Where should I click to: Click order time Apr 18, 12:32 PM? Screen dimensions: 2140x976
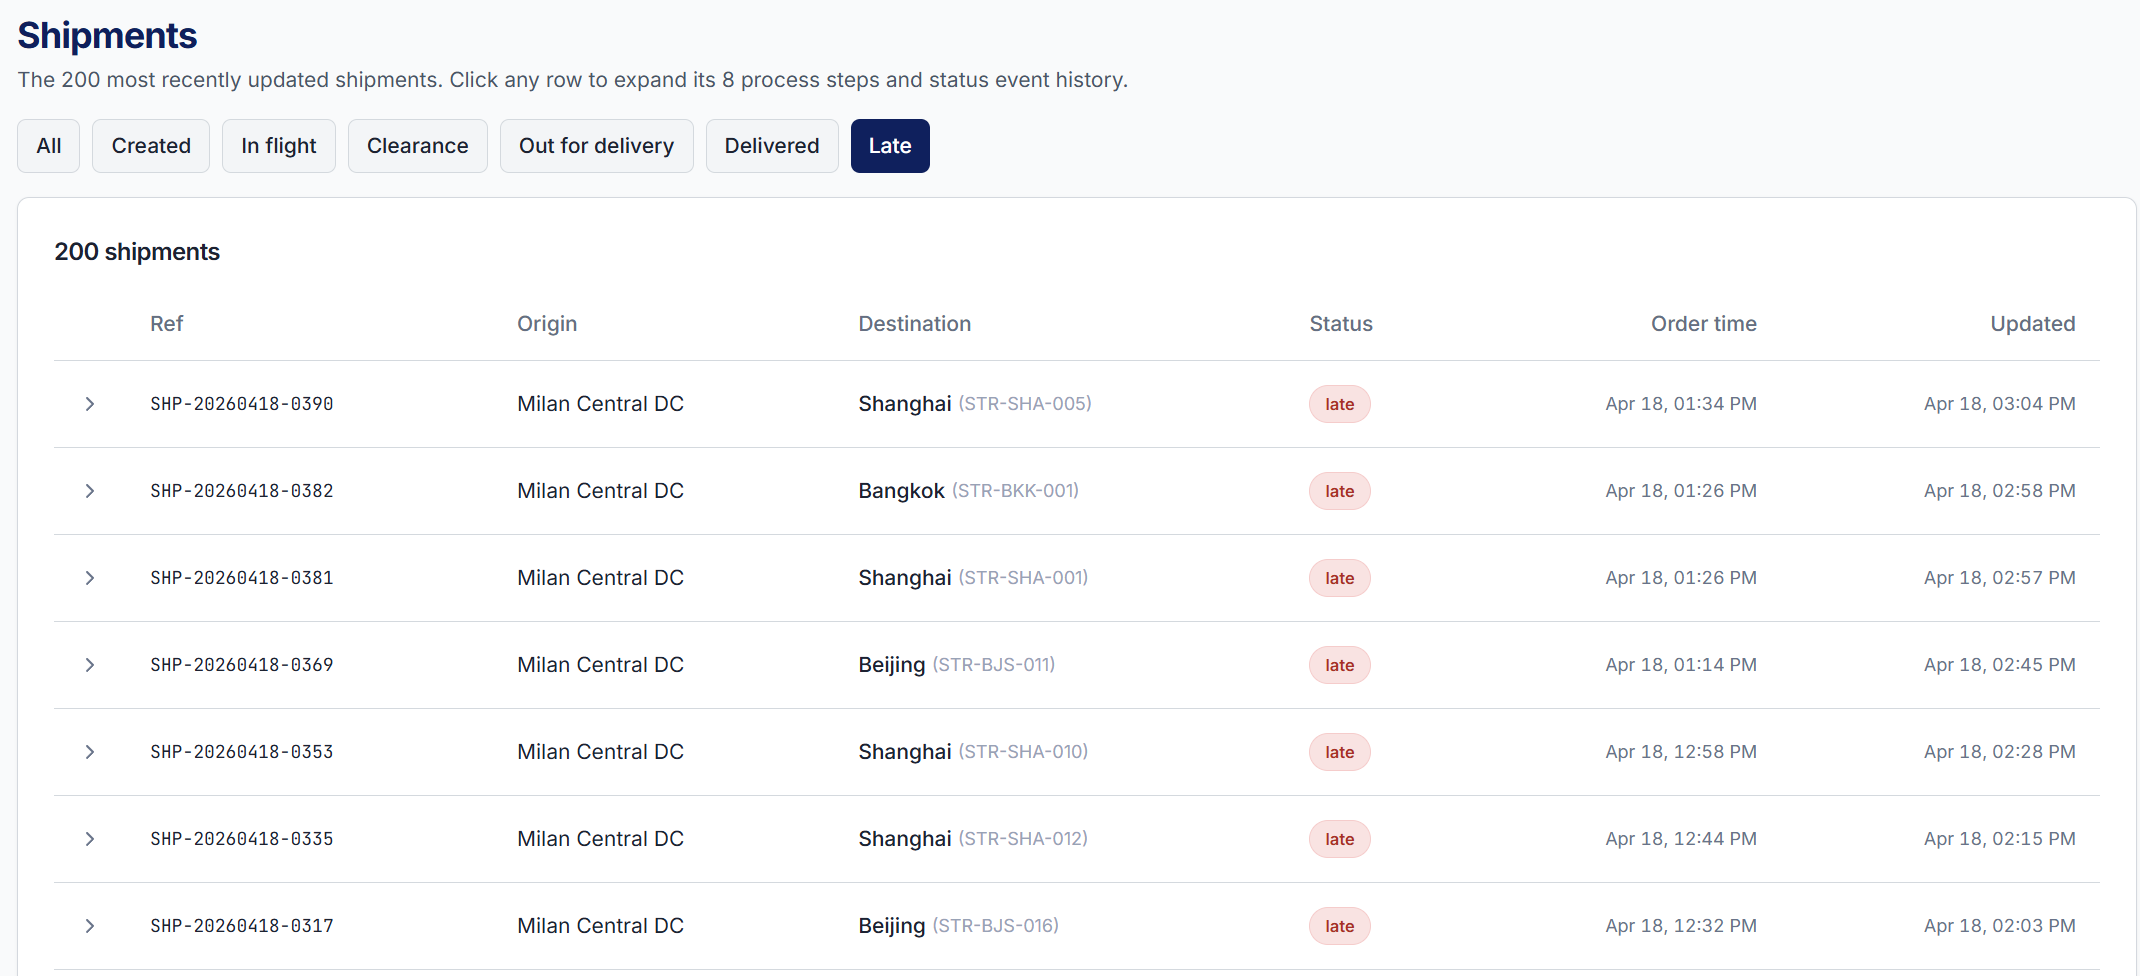point(1681,926)
